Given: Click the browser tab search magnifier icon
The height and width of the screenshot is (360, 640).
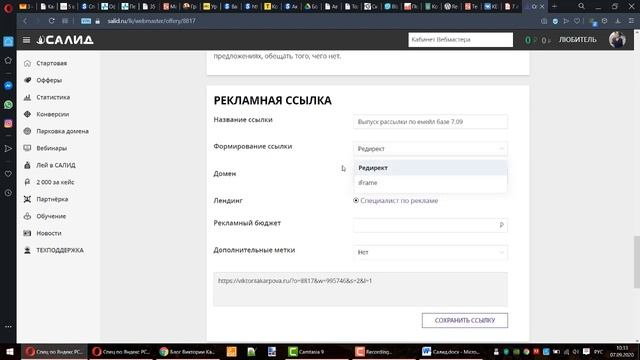Looking at the screenshot, I should coord(582,7).
